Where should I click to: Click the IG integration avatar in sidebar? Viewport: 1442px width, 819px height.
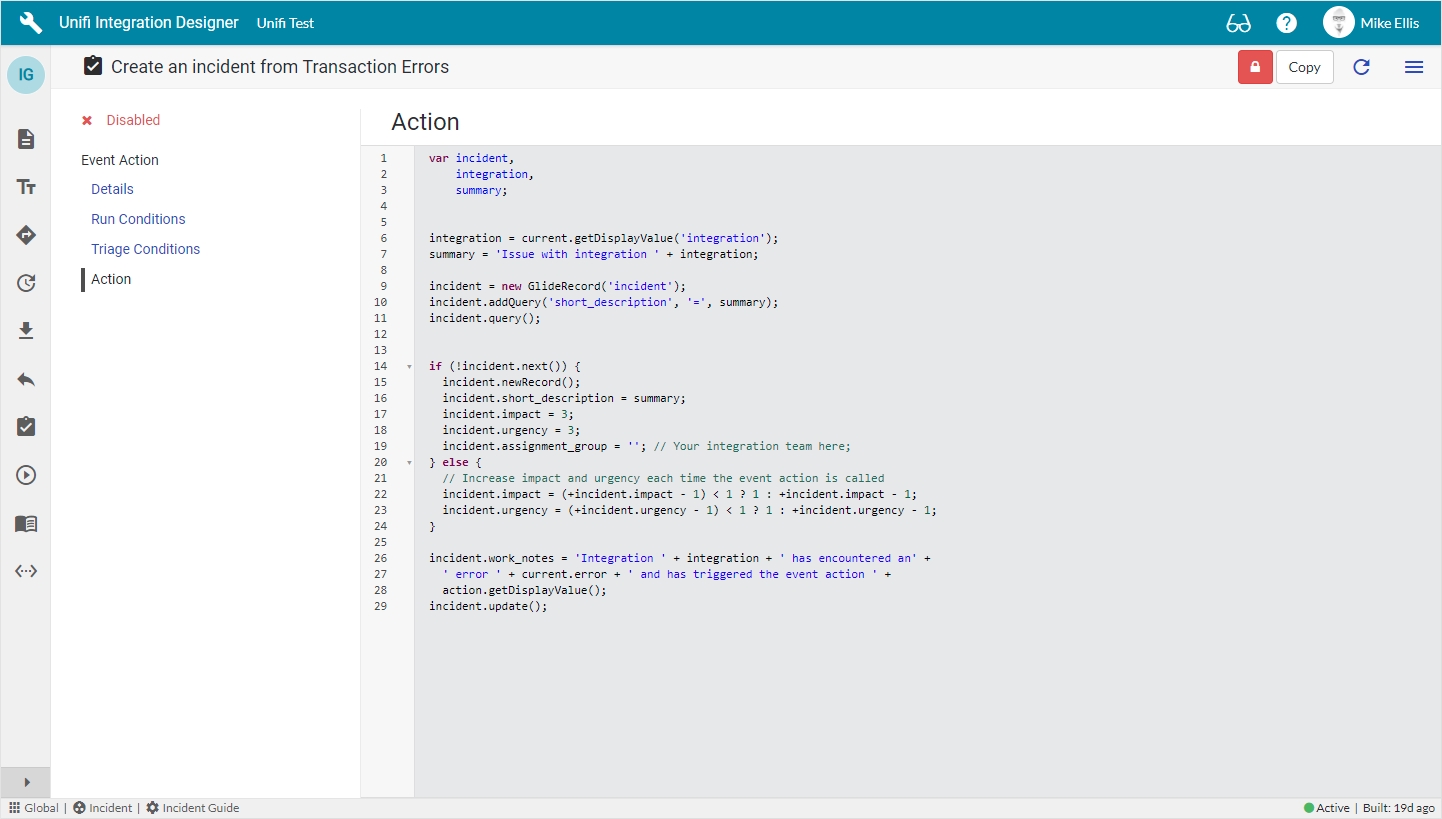click(x=26, y=75)
